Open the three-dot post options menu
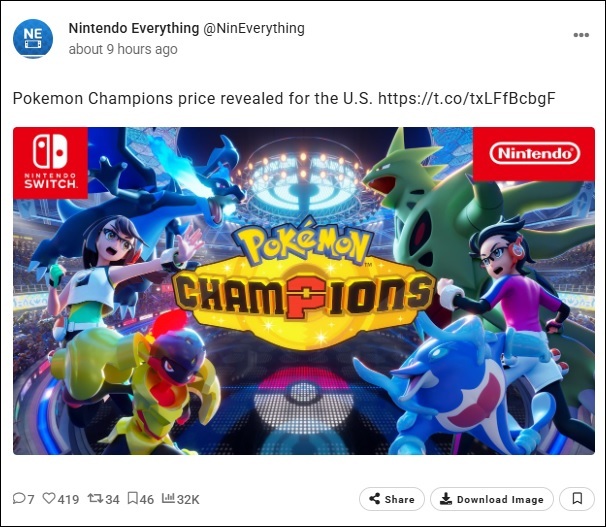The height and width of the screenshot is (527, 606). click(x=581, y=35)
